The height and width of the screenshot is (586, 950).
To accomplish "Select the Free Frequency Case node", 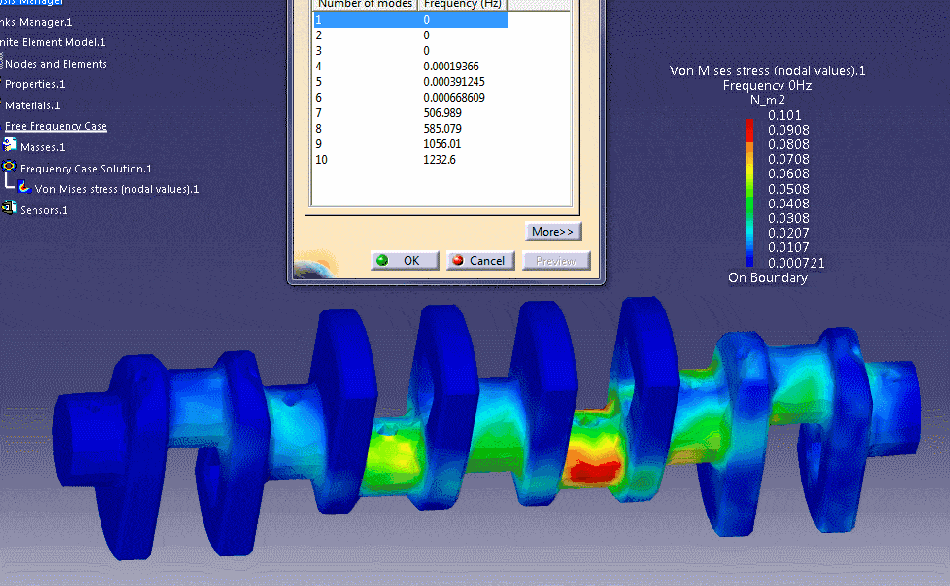I will [56, 126].
